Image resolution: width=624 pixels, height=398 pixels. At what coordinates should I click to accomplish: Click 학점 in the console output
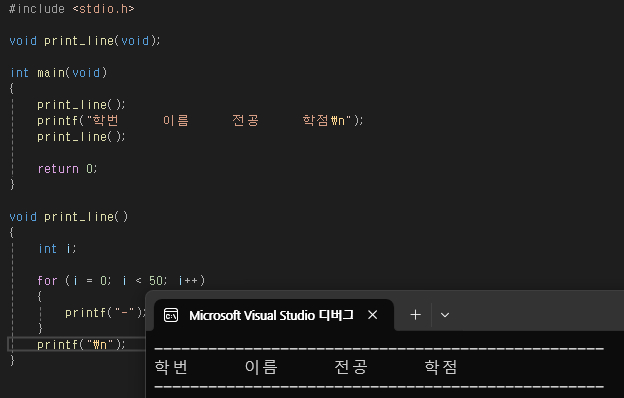pyautogui.click(x=441, y=367)
